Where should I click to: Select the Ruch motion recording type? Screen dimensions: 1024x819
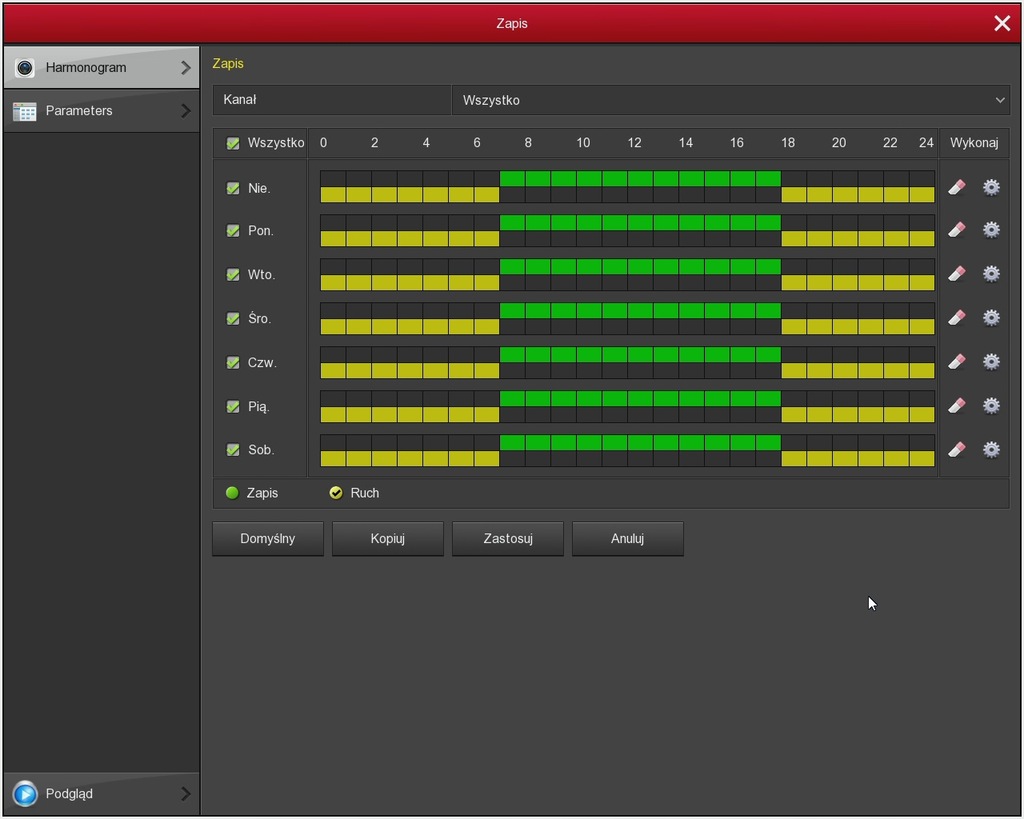point(336,493)
